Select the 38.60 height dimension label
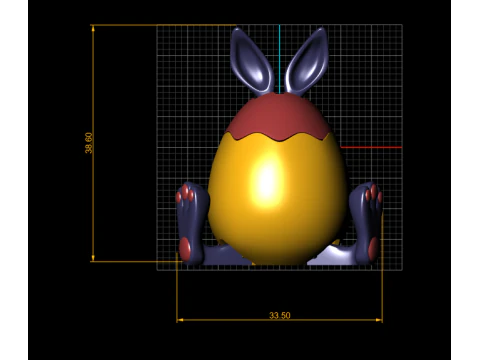 [89, 143]
